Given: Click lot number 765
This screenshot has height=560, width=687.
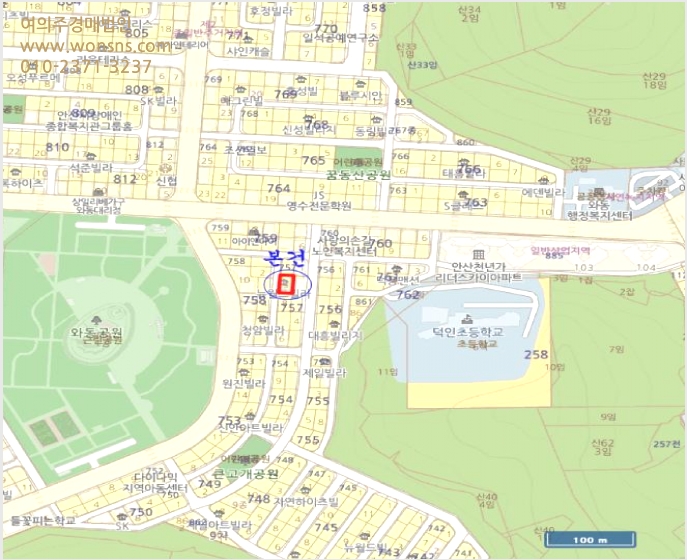Looking at the screenshot, I should click(314, 160).
